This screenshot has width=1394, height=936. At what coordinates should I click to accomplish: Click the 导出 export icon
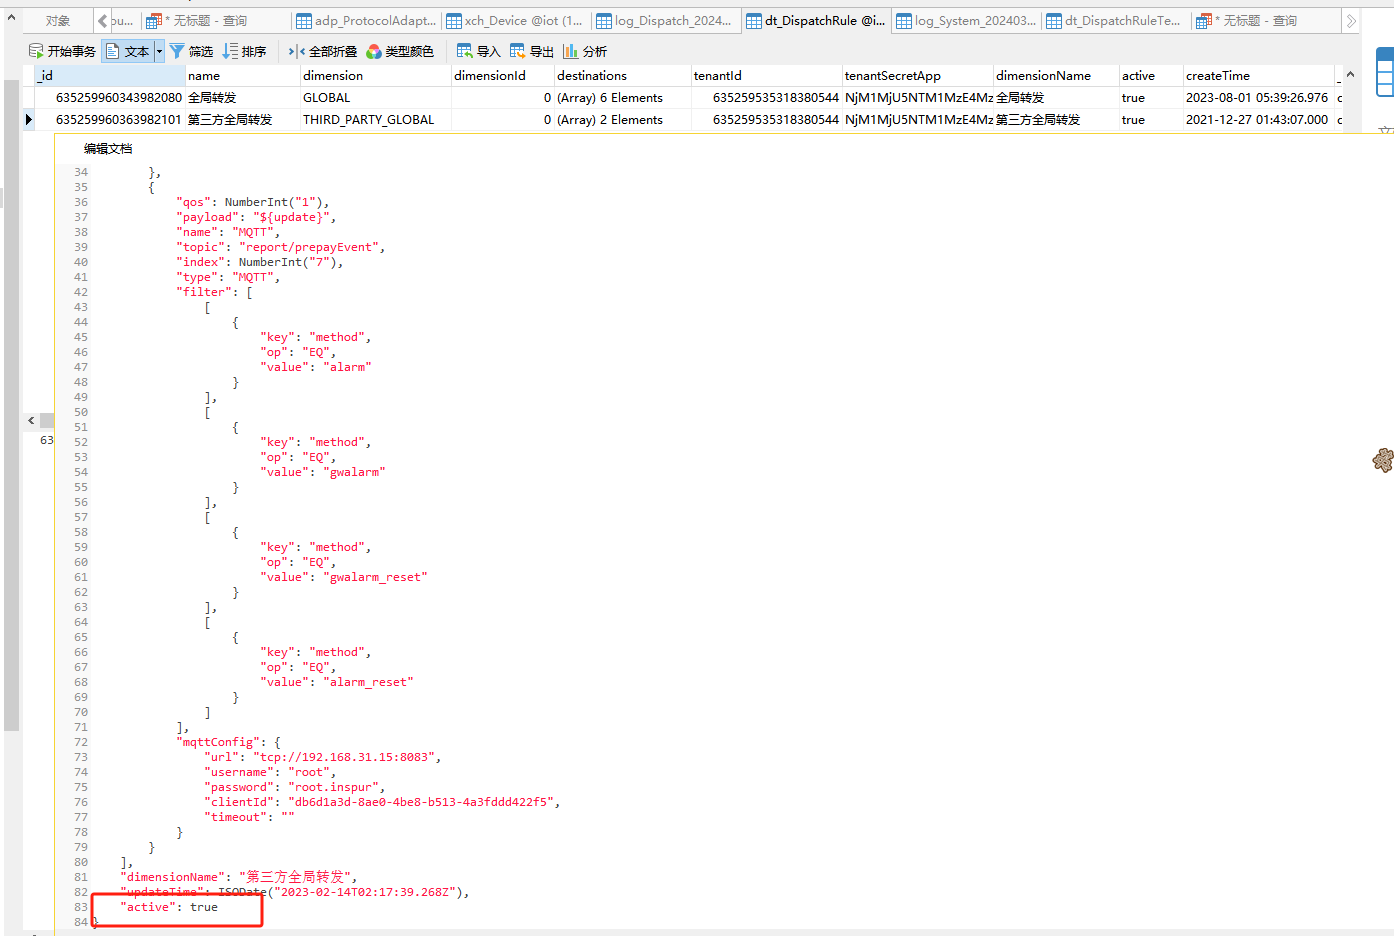(x=518, y=51)
